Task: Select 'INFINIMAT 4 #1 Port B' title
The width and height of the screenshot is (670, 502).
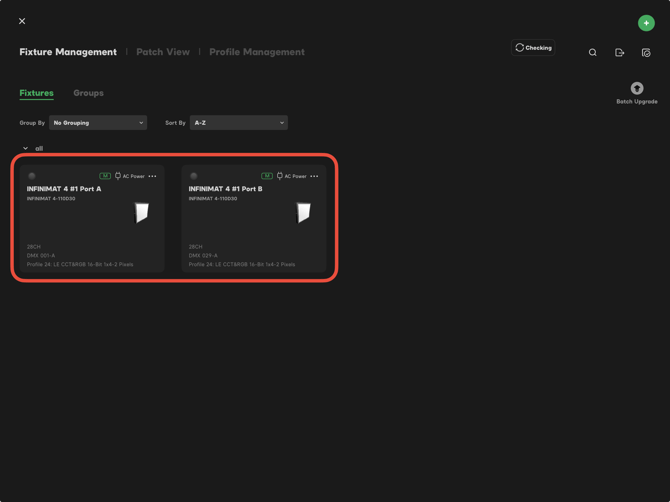Action: click(226, 189)
